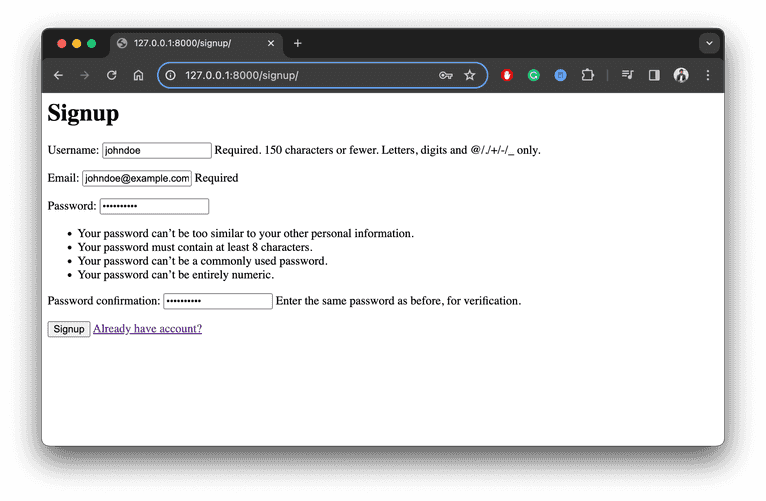The height and width of the screenshot is (501, 766).
Task: Bookmark this page with the star
Action: click(470, 75)
